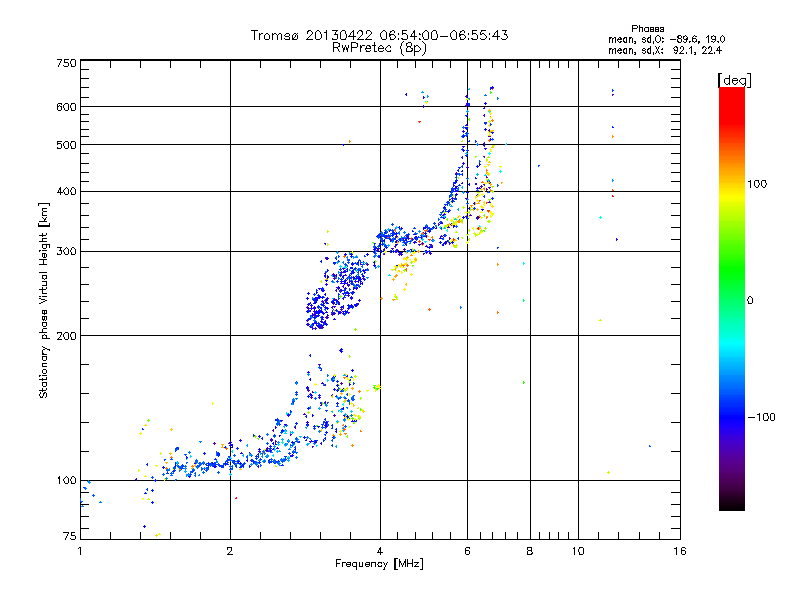The image size is (800, 600).
Task: Click the '10' frequency tick label
Action: coord(578,551)
